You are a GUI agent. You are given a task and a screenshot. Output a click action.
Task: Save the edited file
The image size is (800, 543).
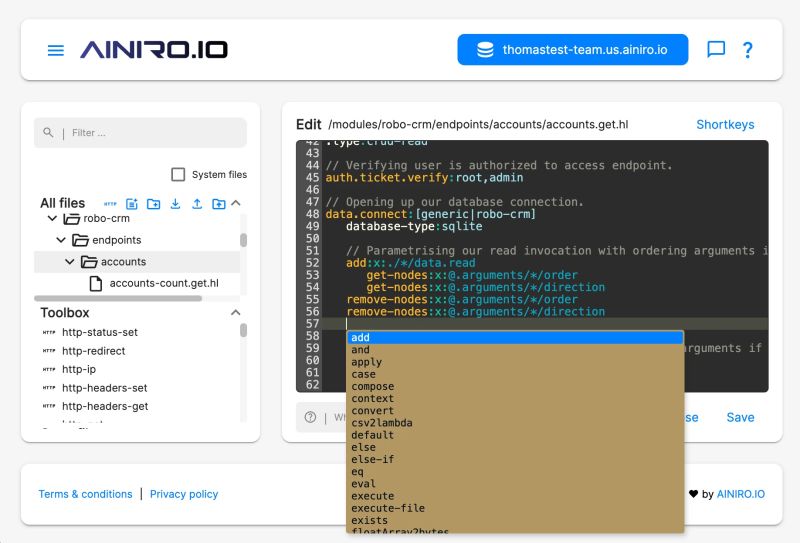coord(740,417)
